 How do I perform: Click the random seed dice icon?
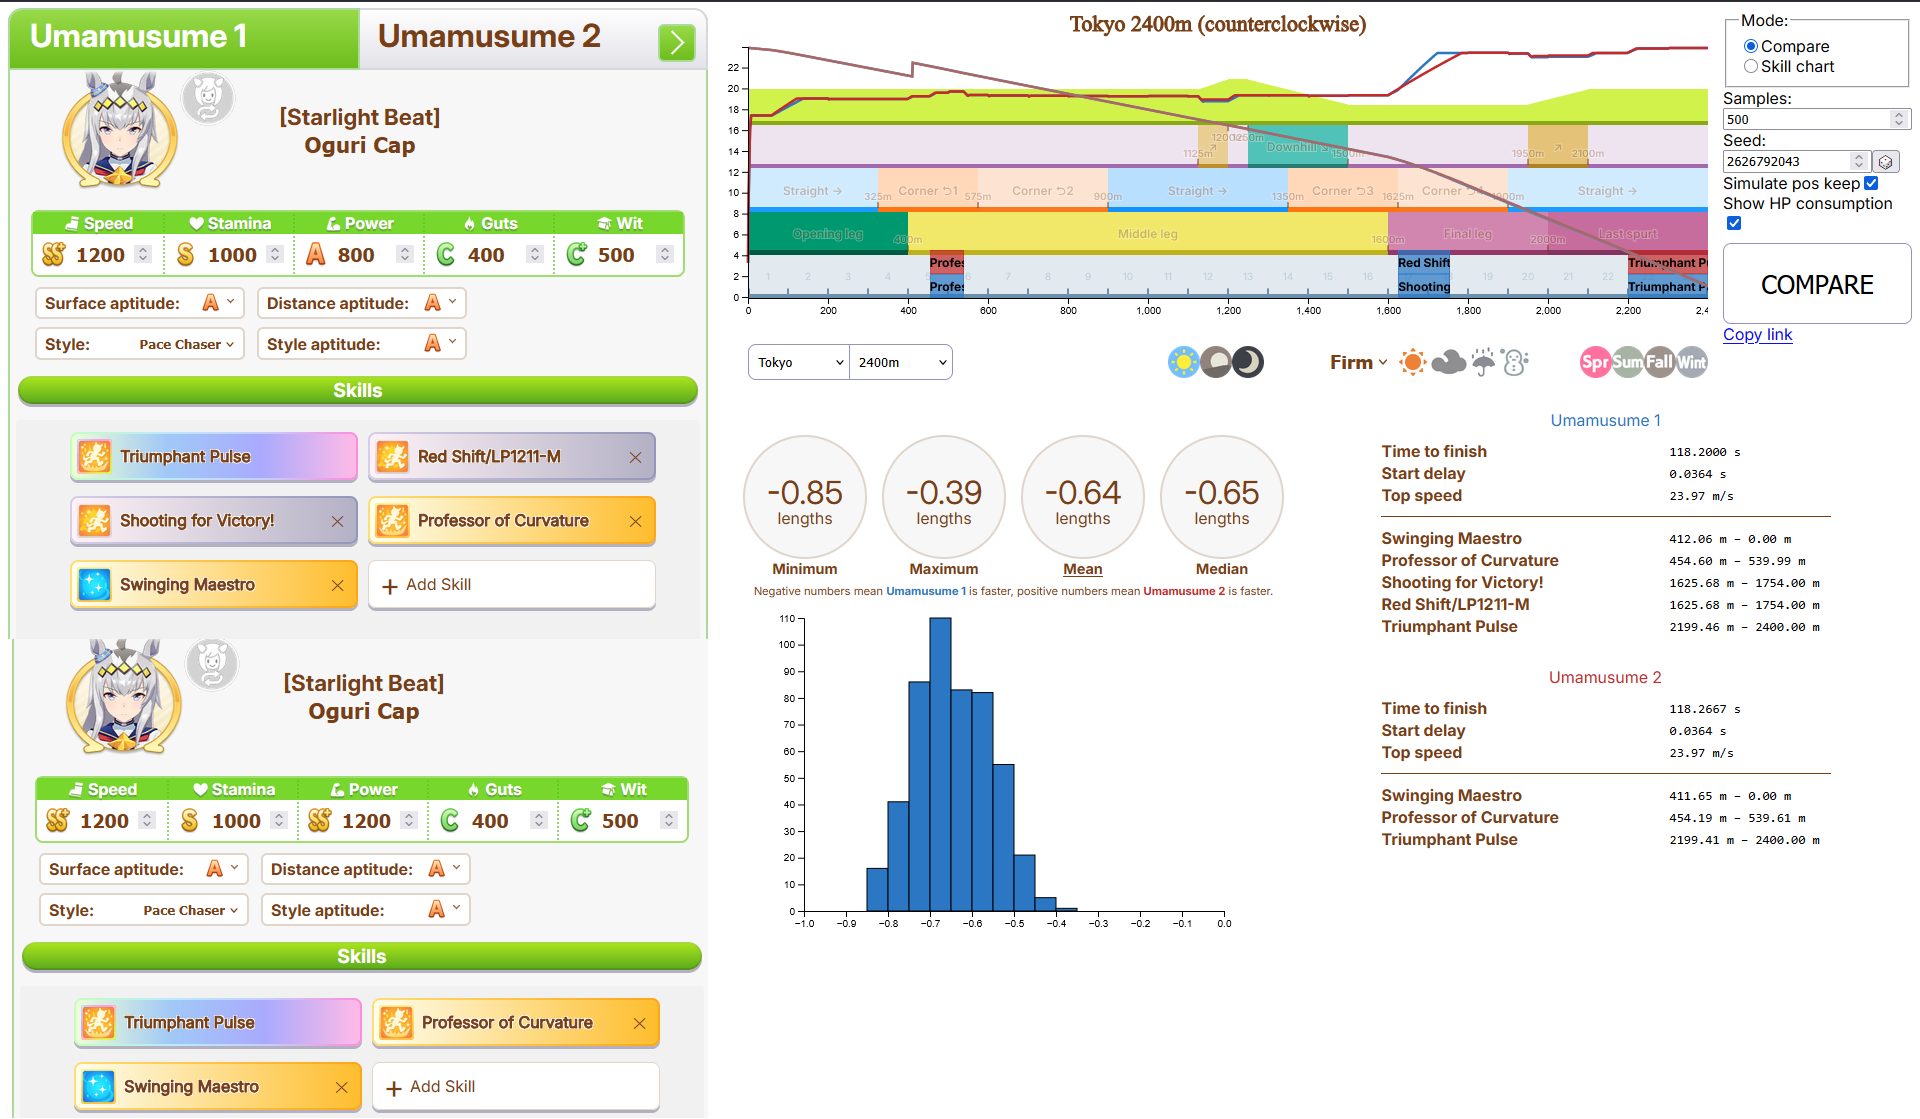tap(1885, 162)
